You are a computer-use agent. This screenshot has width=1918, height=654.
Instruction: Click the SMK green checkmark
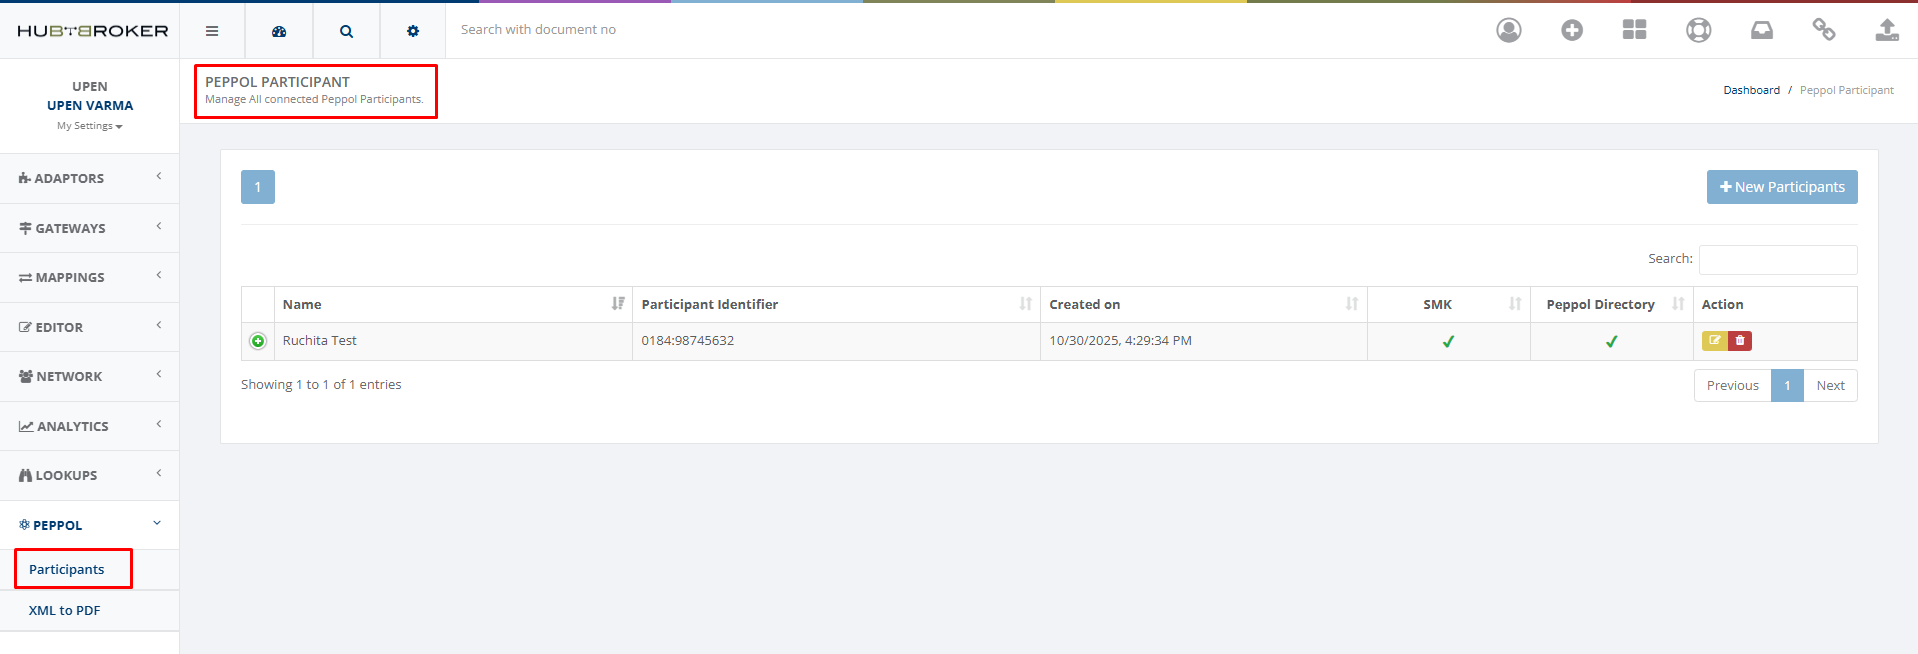point(1448,342)
